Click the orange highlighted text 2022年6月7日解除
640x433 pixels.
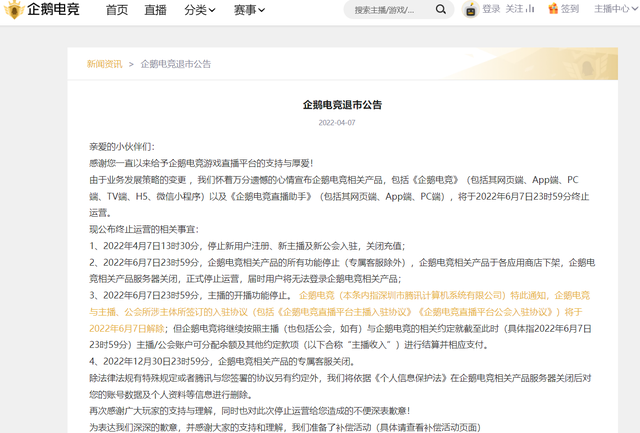point(127,329)
